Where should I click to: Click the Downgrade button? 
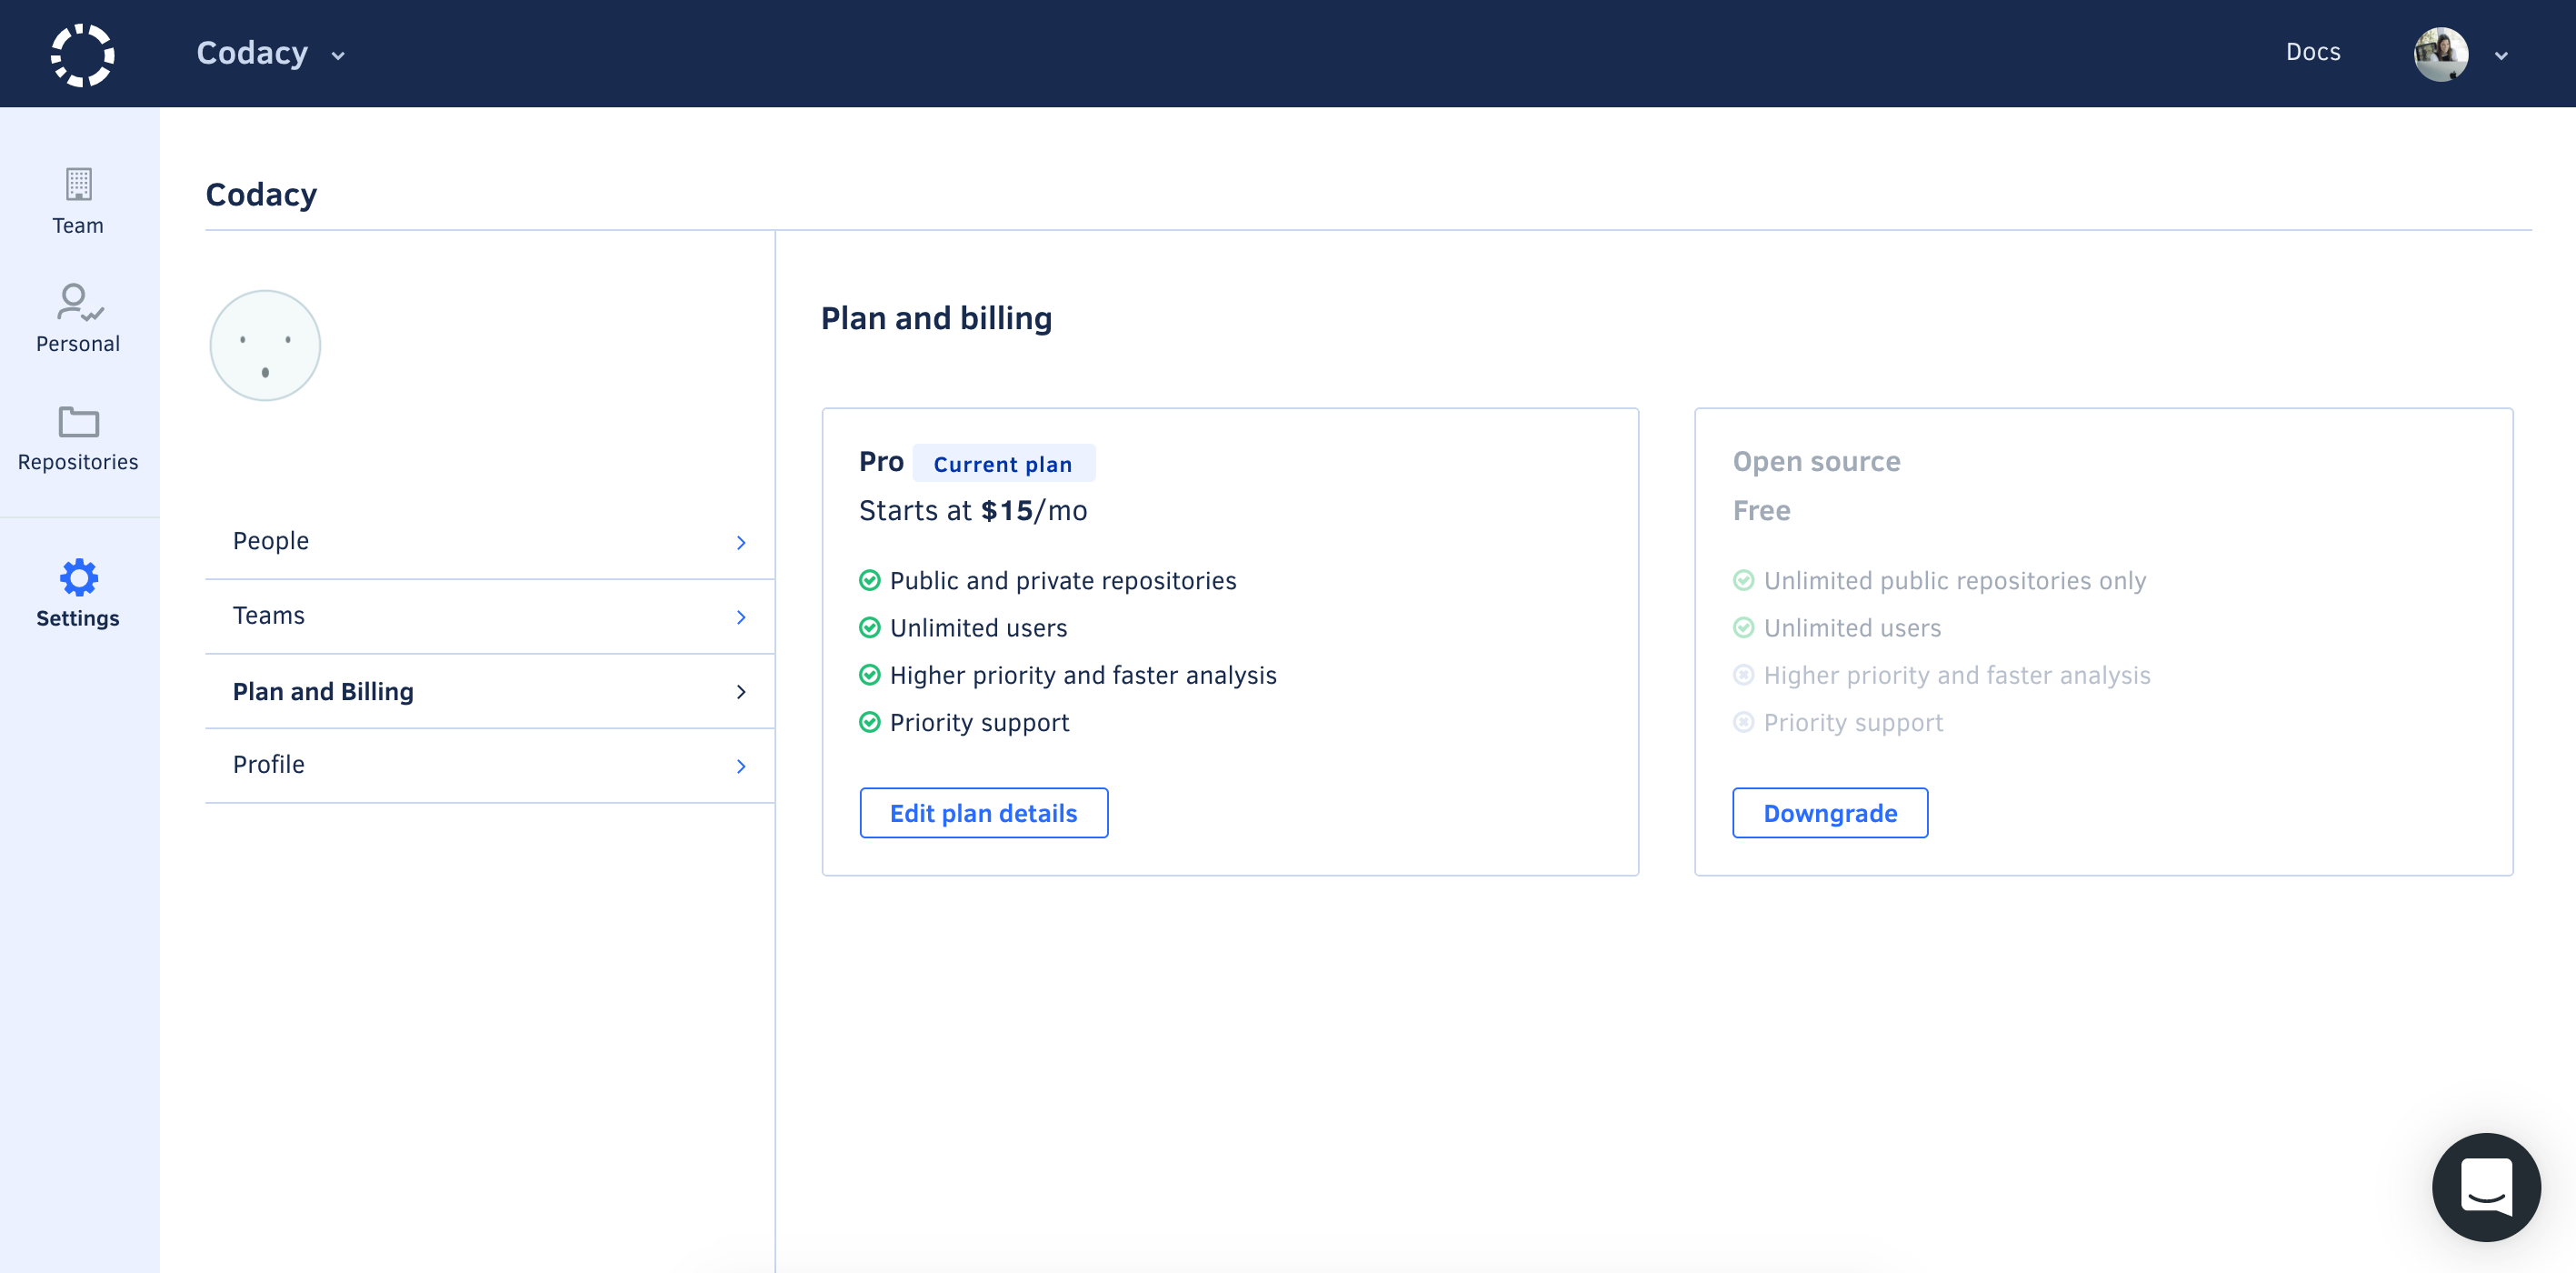(x=1829, y=813)
